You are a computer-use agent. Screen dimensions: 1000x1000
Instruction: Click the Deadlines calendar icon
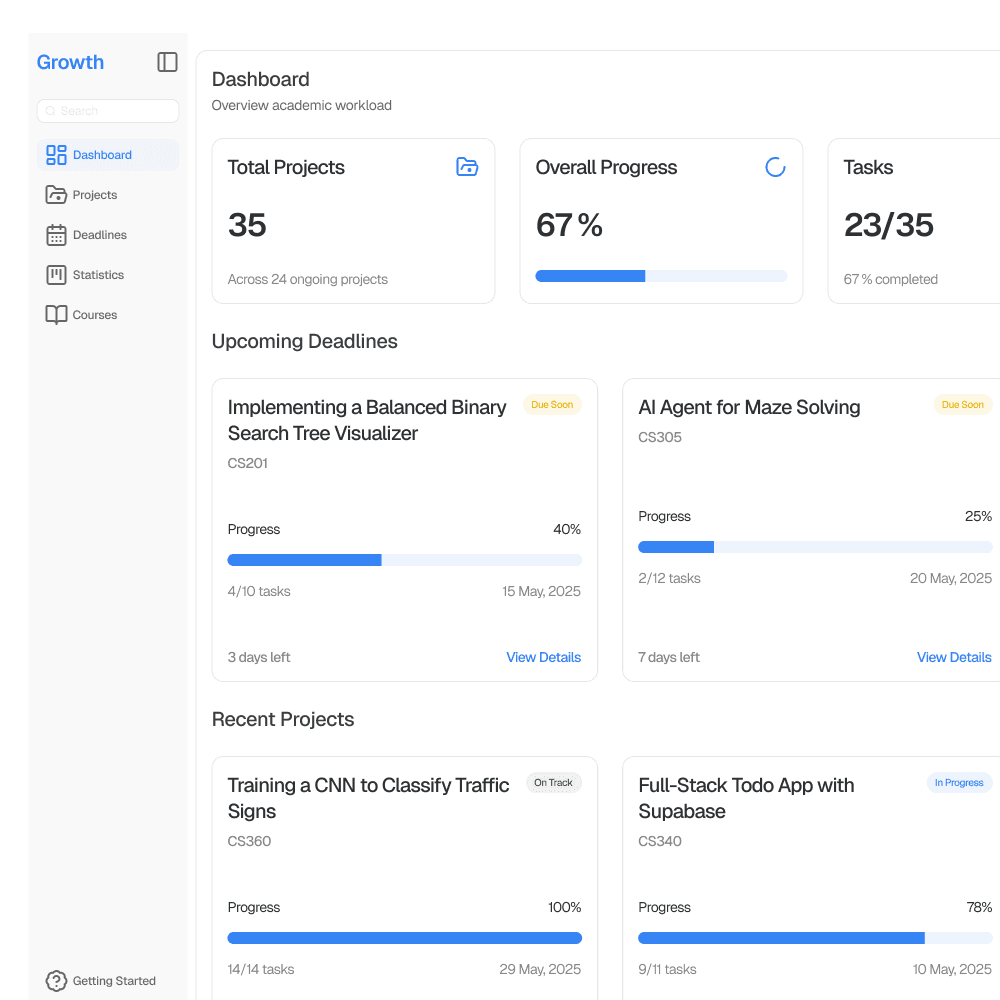pyautogui.click(x=55, y=235)
